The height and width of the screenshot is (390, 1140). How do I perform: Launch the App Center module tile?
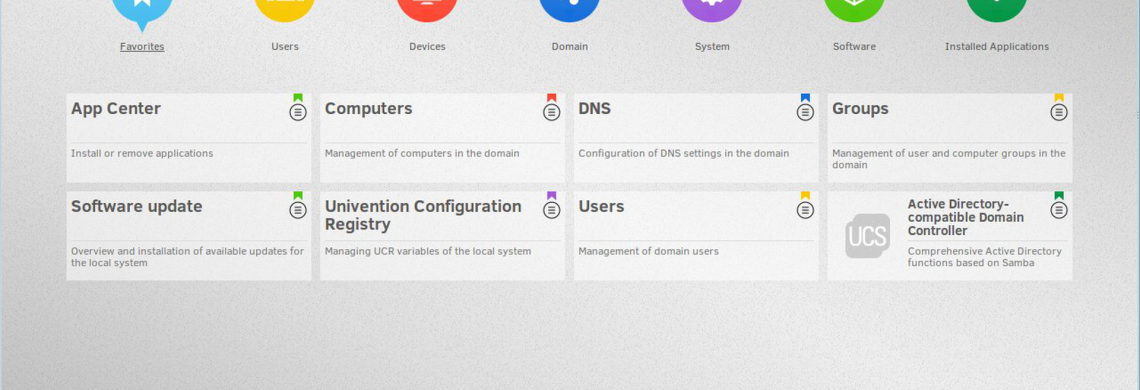click(189, 138)
